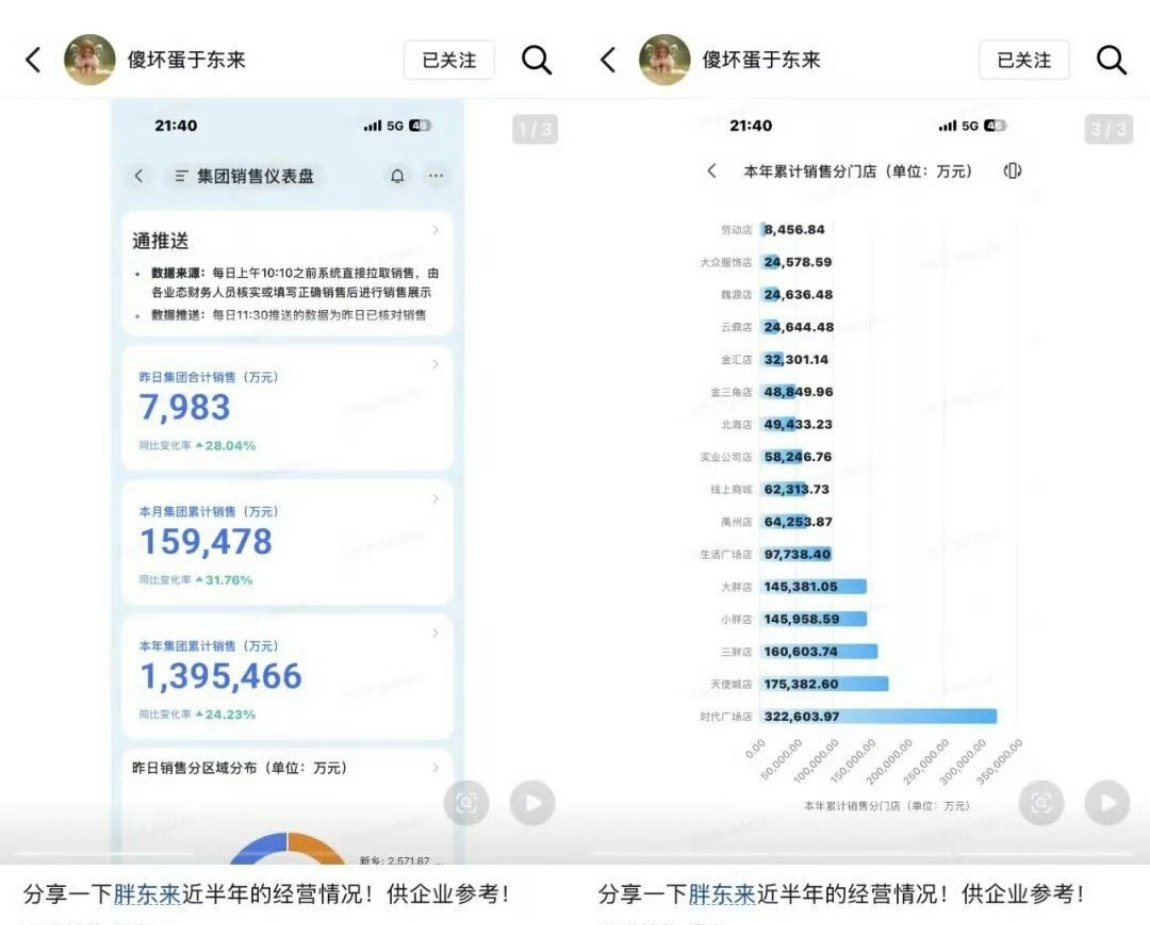Click the 线上商城 value 62,313.73
1150x925 pixels.
click(796, 489)
